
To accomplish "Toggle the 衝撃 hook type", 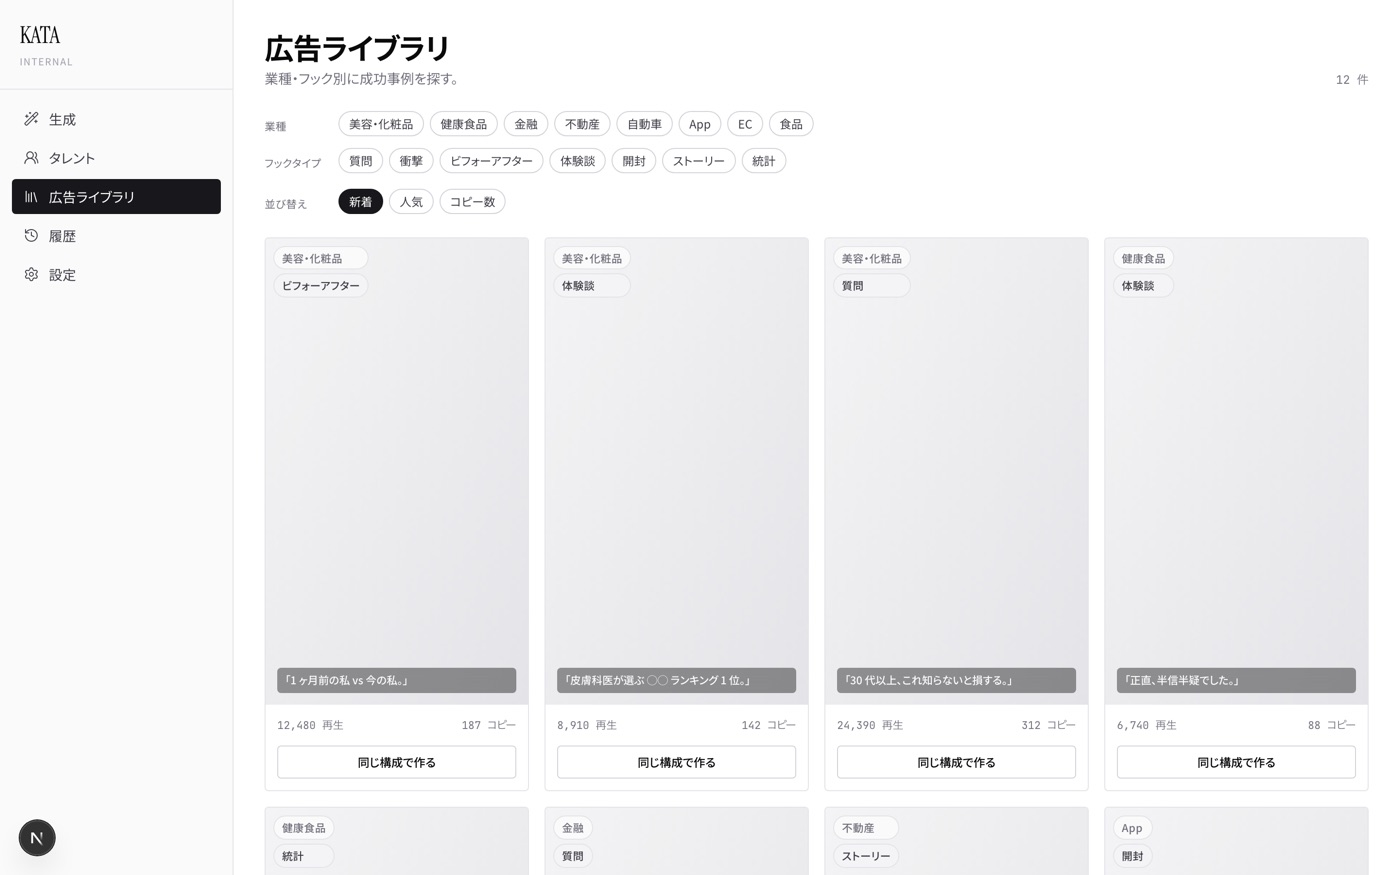I will (411, 161).
